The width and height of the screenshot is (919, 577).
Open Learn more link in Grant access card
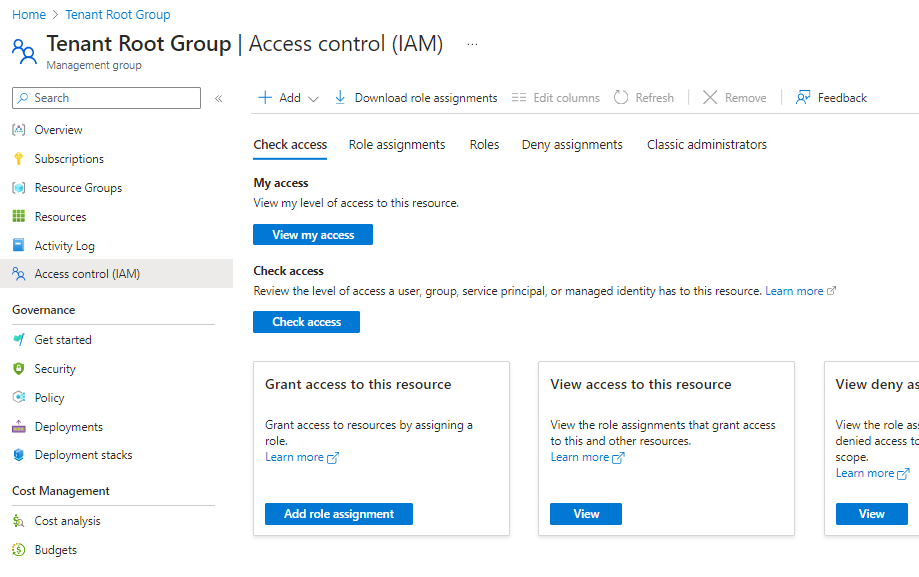tap(294, 457)
